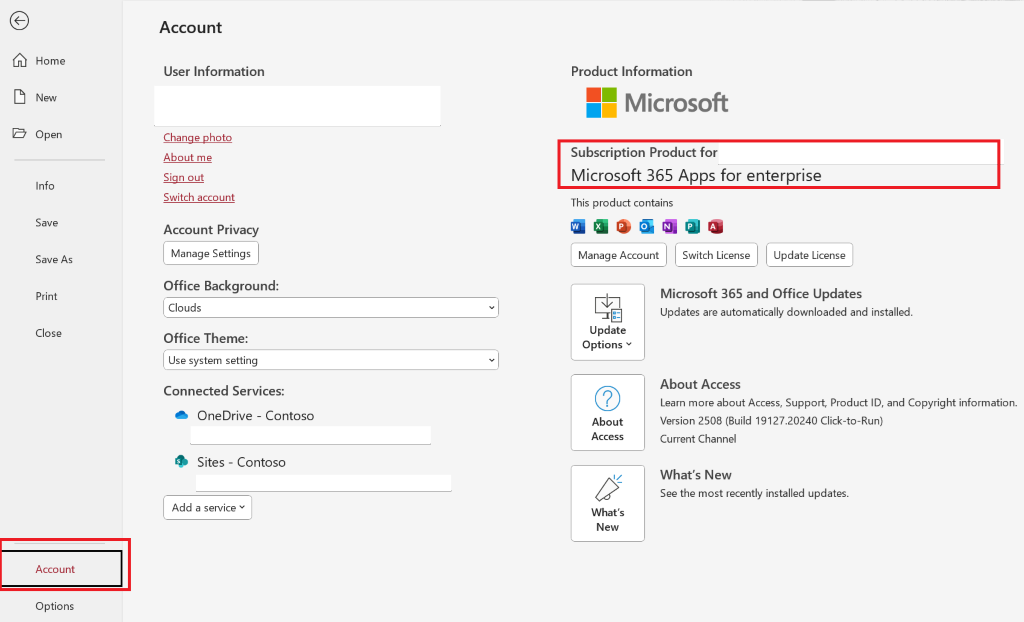Viewport: 1024px width, 622px height.
Task: Click the Update License button
Action: click(809, 255)
